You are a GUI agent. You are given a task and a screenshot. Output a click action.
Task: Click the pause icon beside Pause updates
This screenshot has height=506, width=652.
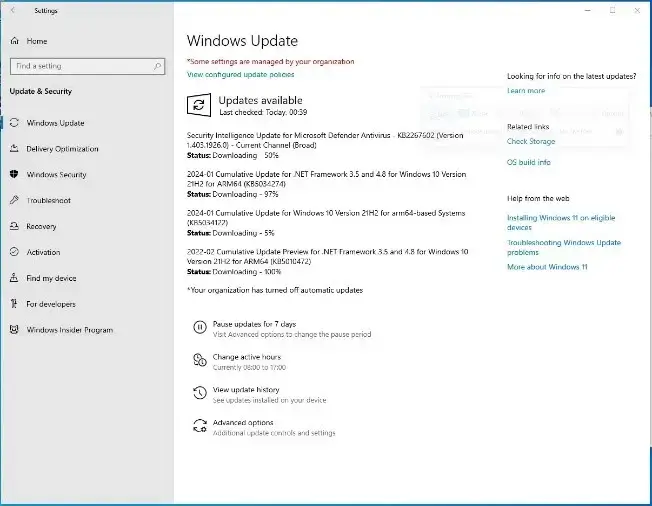(200, 327)
